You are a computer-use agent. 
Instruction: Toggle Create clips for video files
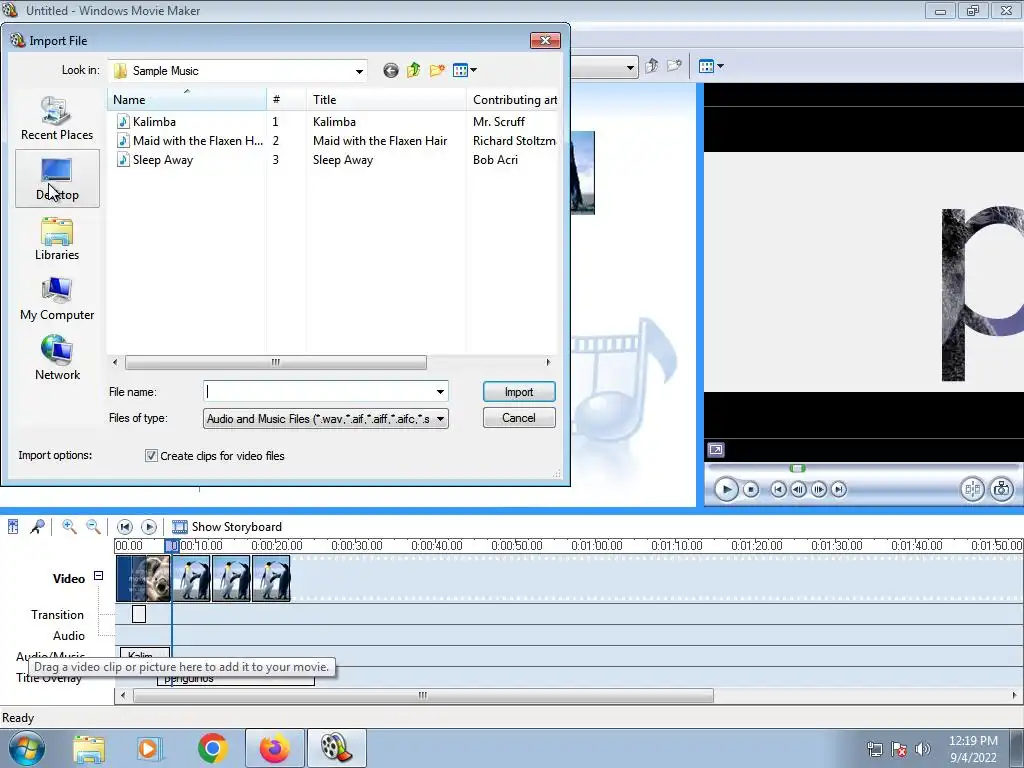click(151, 456)
